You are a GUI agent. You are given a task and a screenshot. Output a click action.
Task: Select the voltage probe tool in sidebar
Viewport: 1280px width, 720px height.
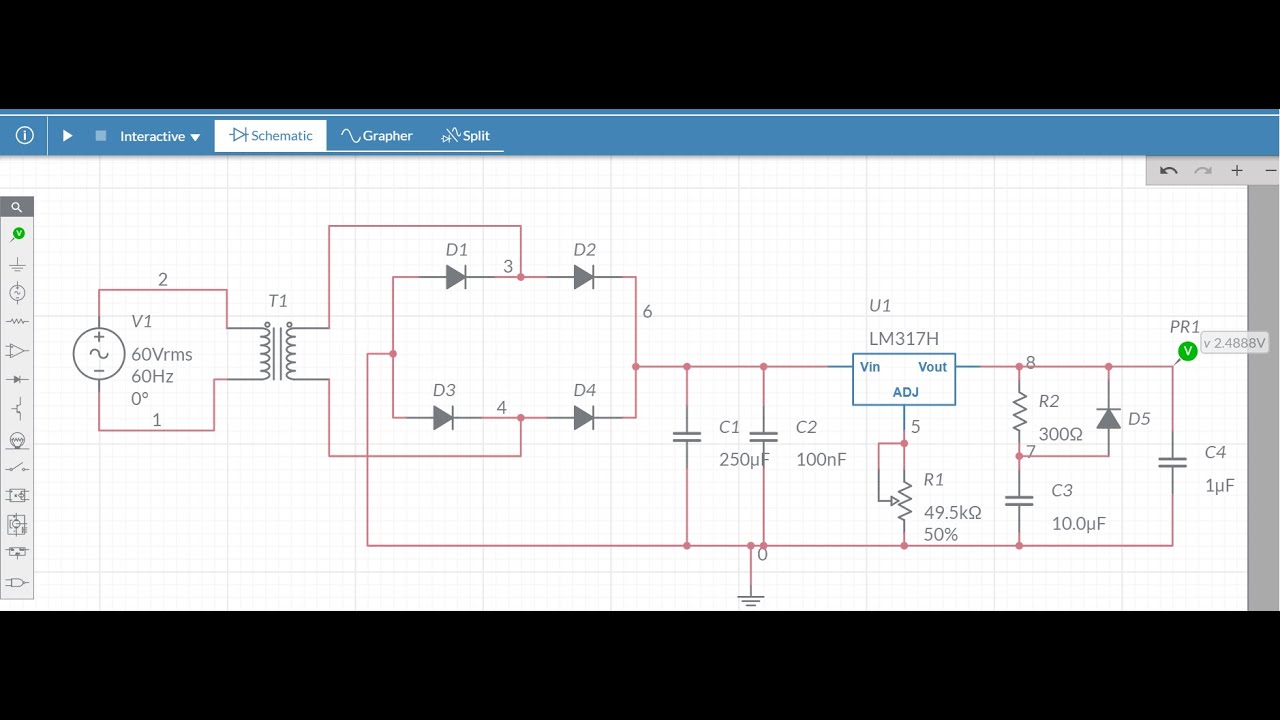pyautogui.click(x=18, y=234)
